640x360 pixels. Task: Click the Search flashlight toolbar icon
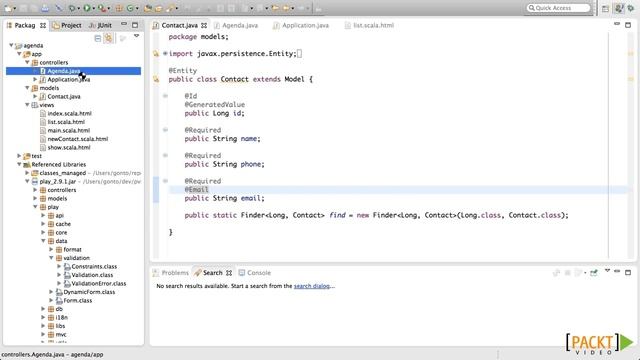[171, 8]
